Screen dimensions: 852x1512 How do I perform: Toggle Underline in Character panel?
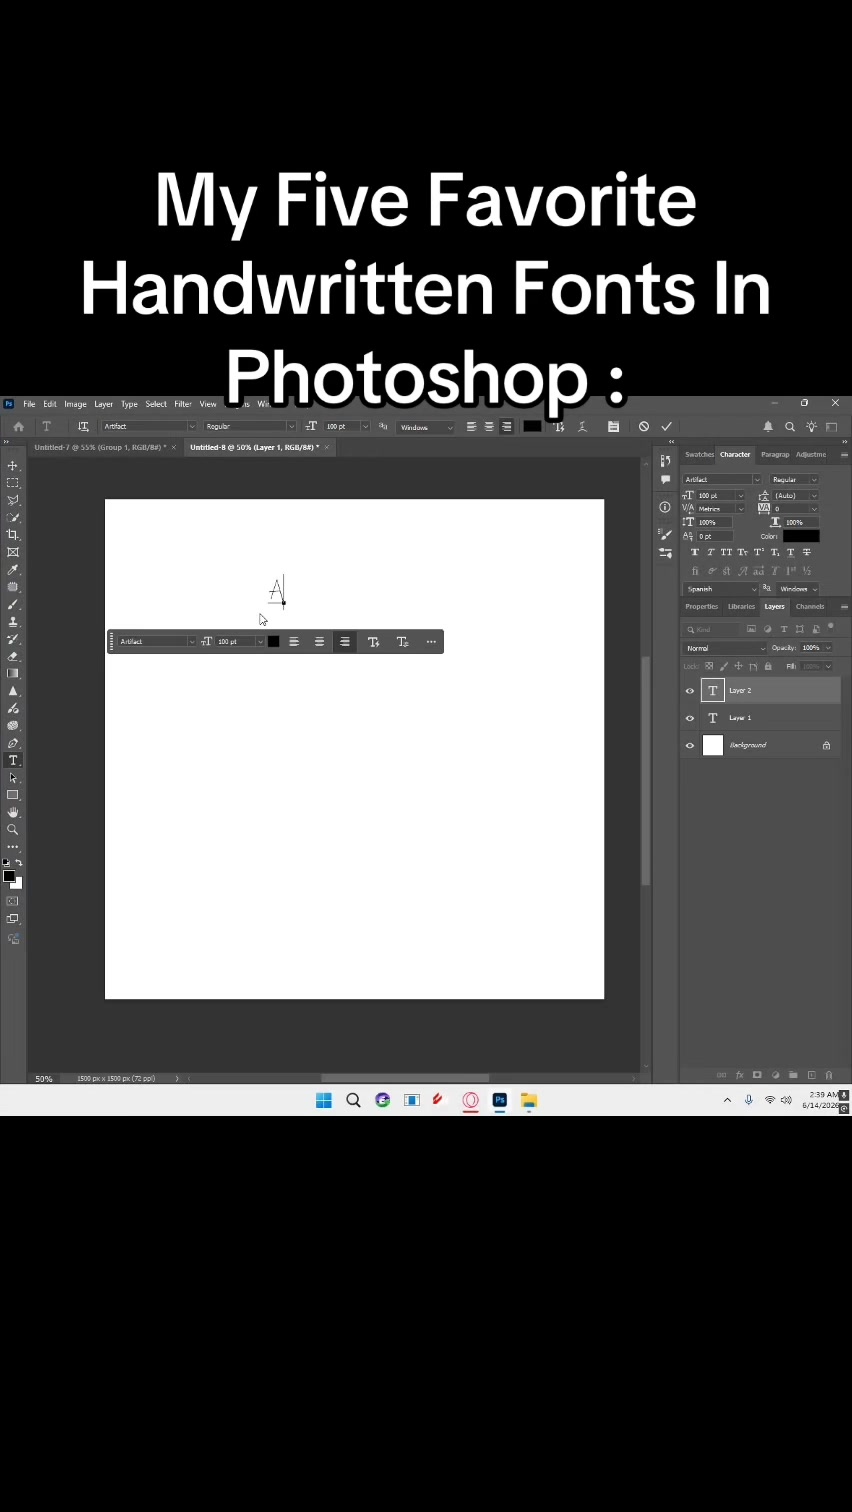tap(791, 552)
